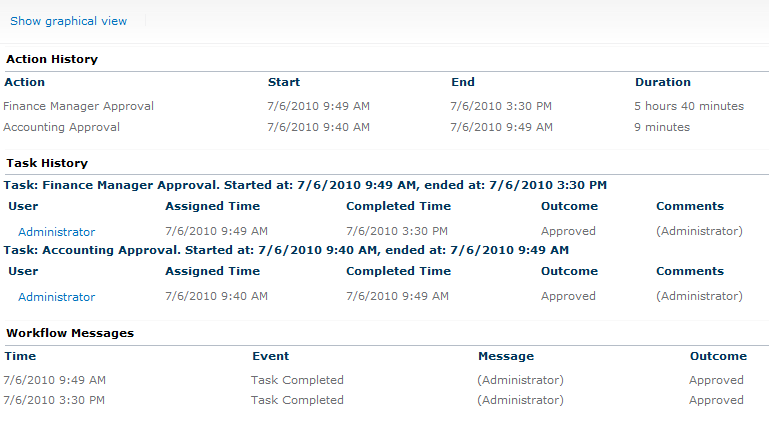
Task: Select the Accounting Approval action row
Action: pos(384,127)
